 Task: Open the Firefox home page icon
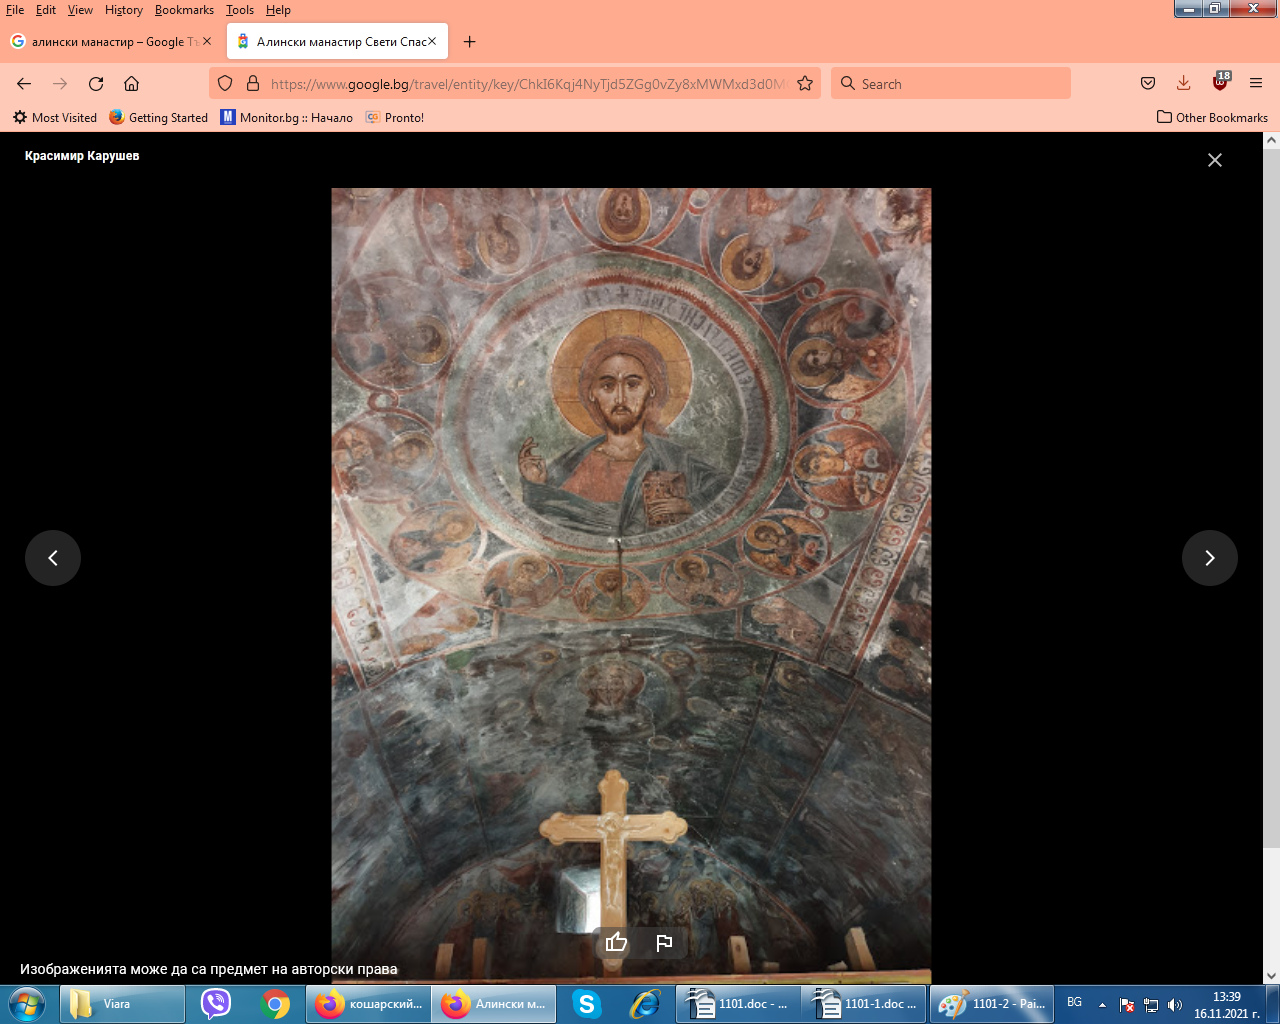pos(131,84)
